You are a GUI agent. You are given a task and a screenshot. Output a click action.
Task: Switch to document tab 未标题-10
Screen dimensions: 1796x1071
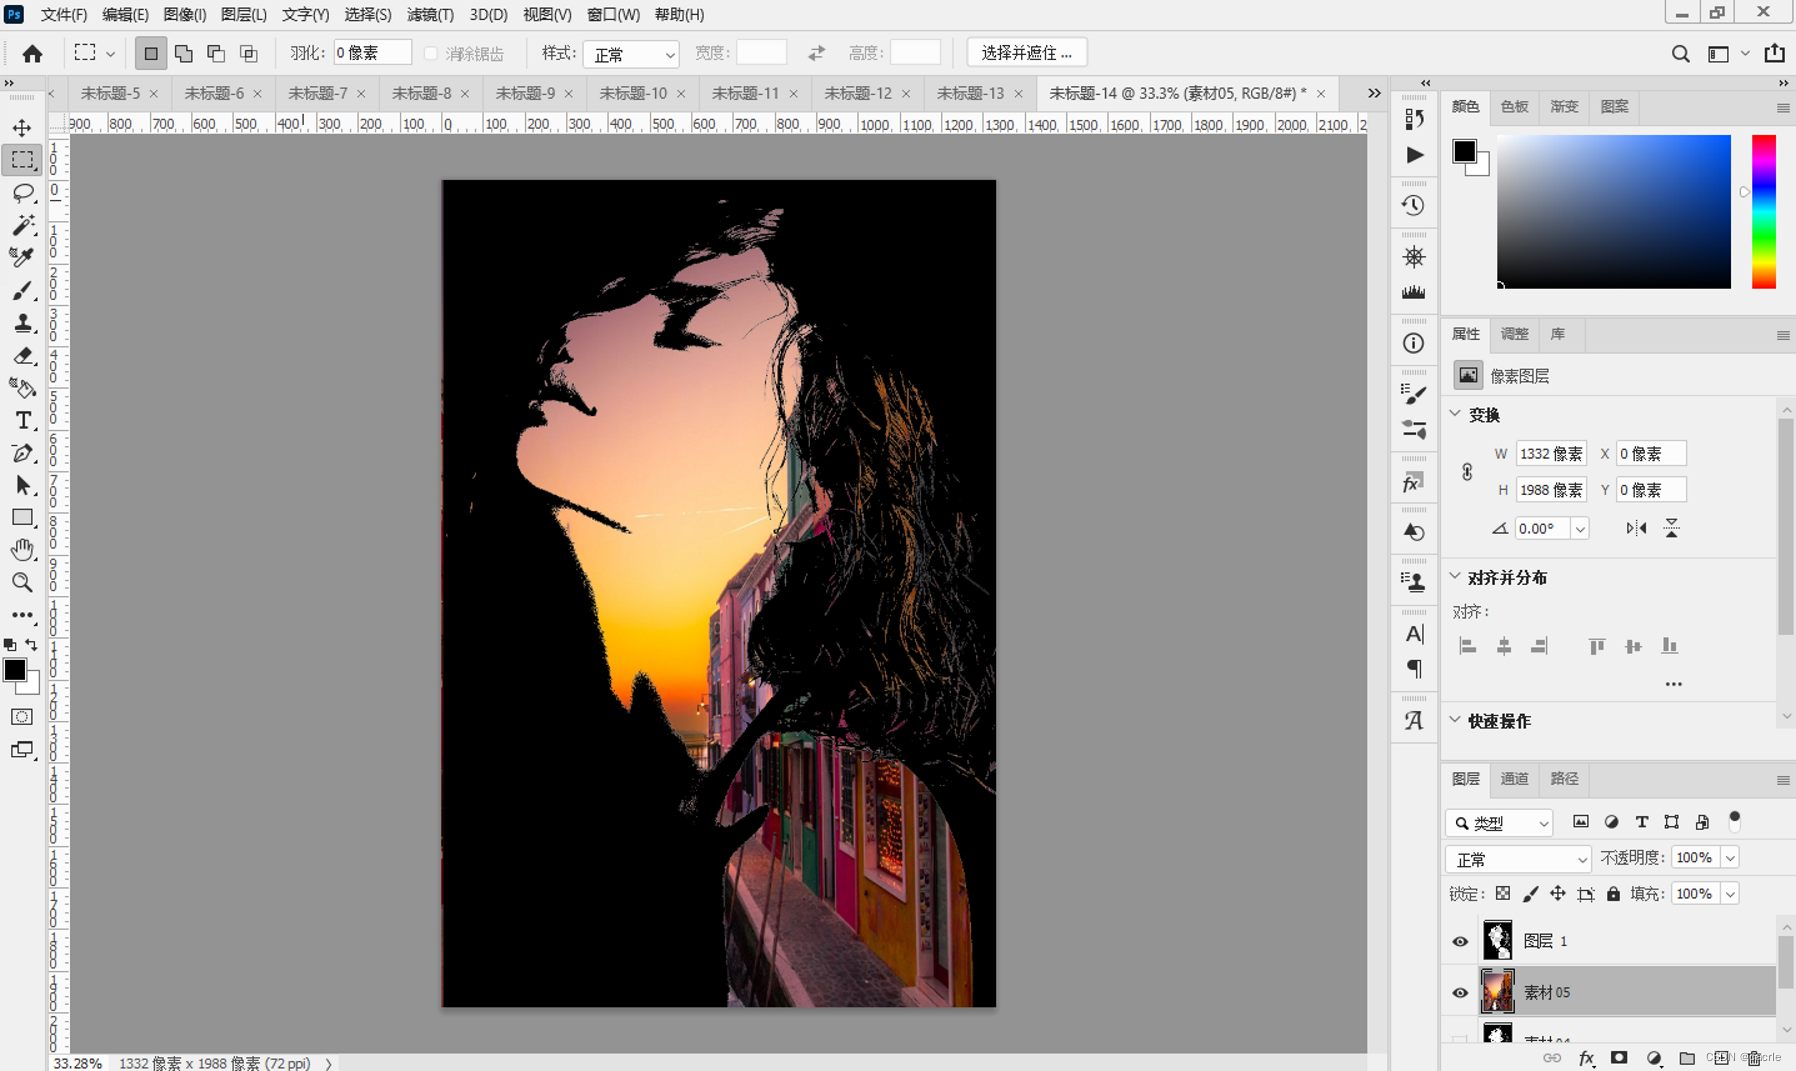(633, 93)
